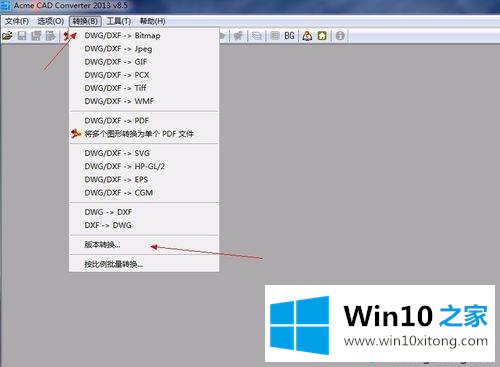Choose DWG/DXF -> PDF conversion
The image size is (500, 367).
click(144, 121)
